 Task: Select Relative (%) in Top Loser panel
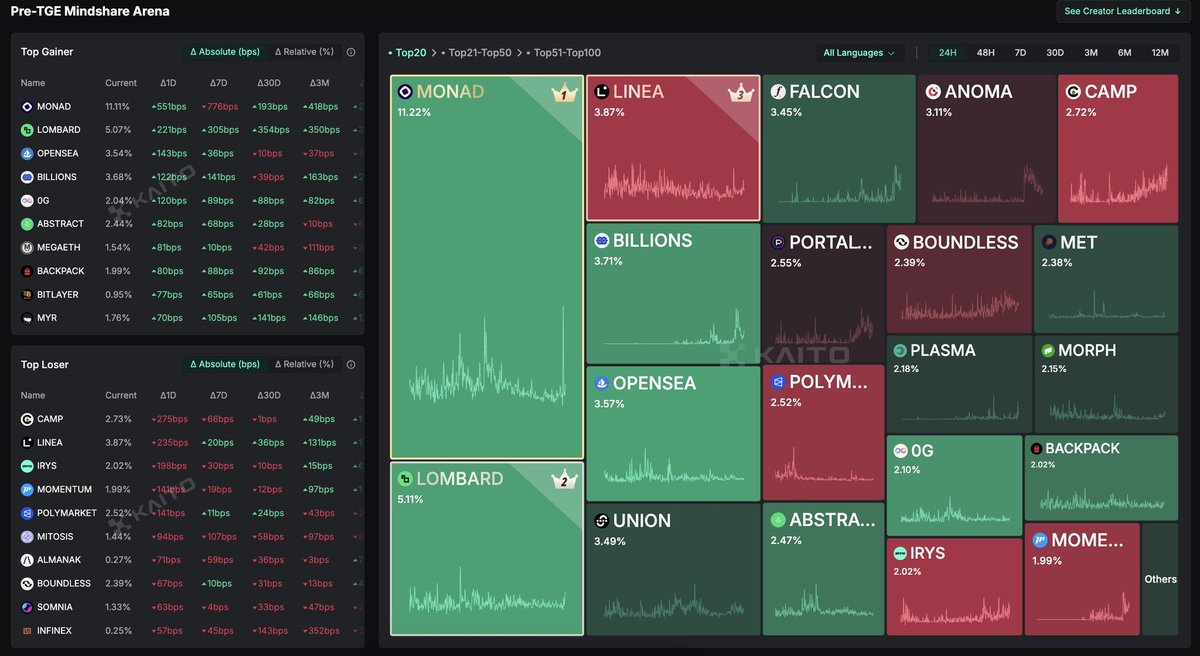point(304,365)
